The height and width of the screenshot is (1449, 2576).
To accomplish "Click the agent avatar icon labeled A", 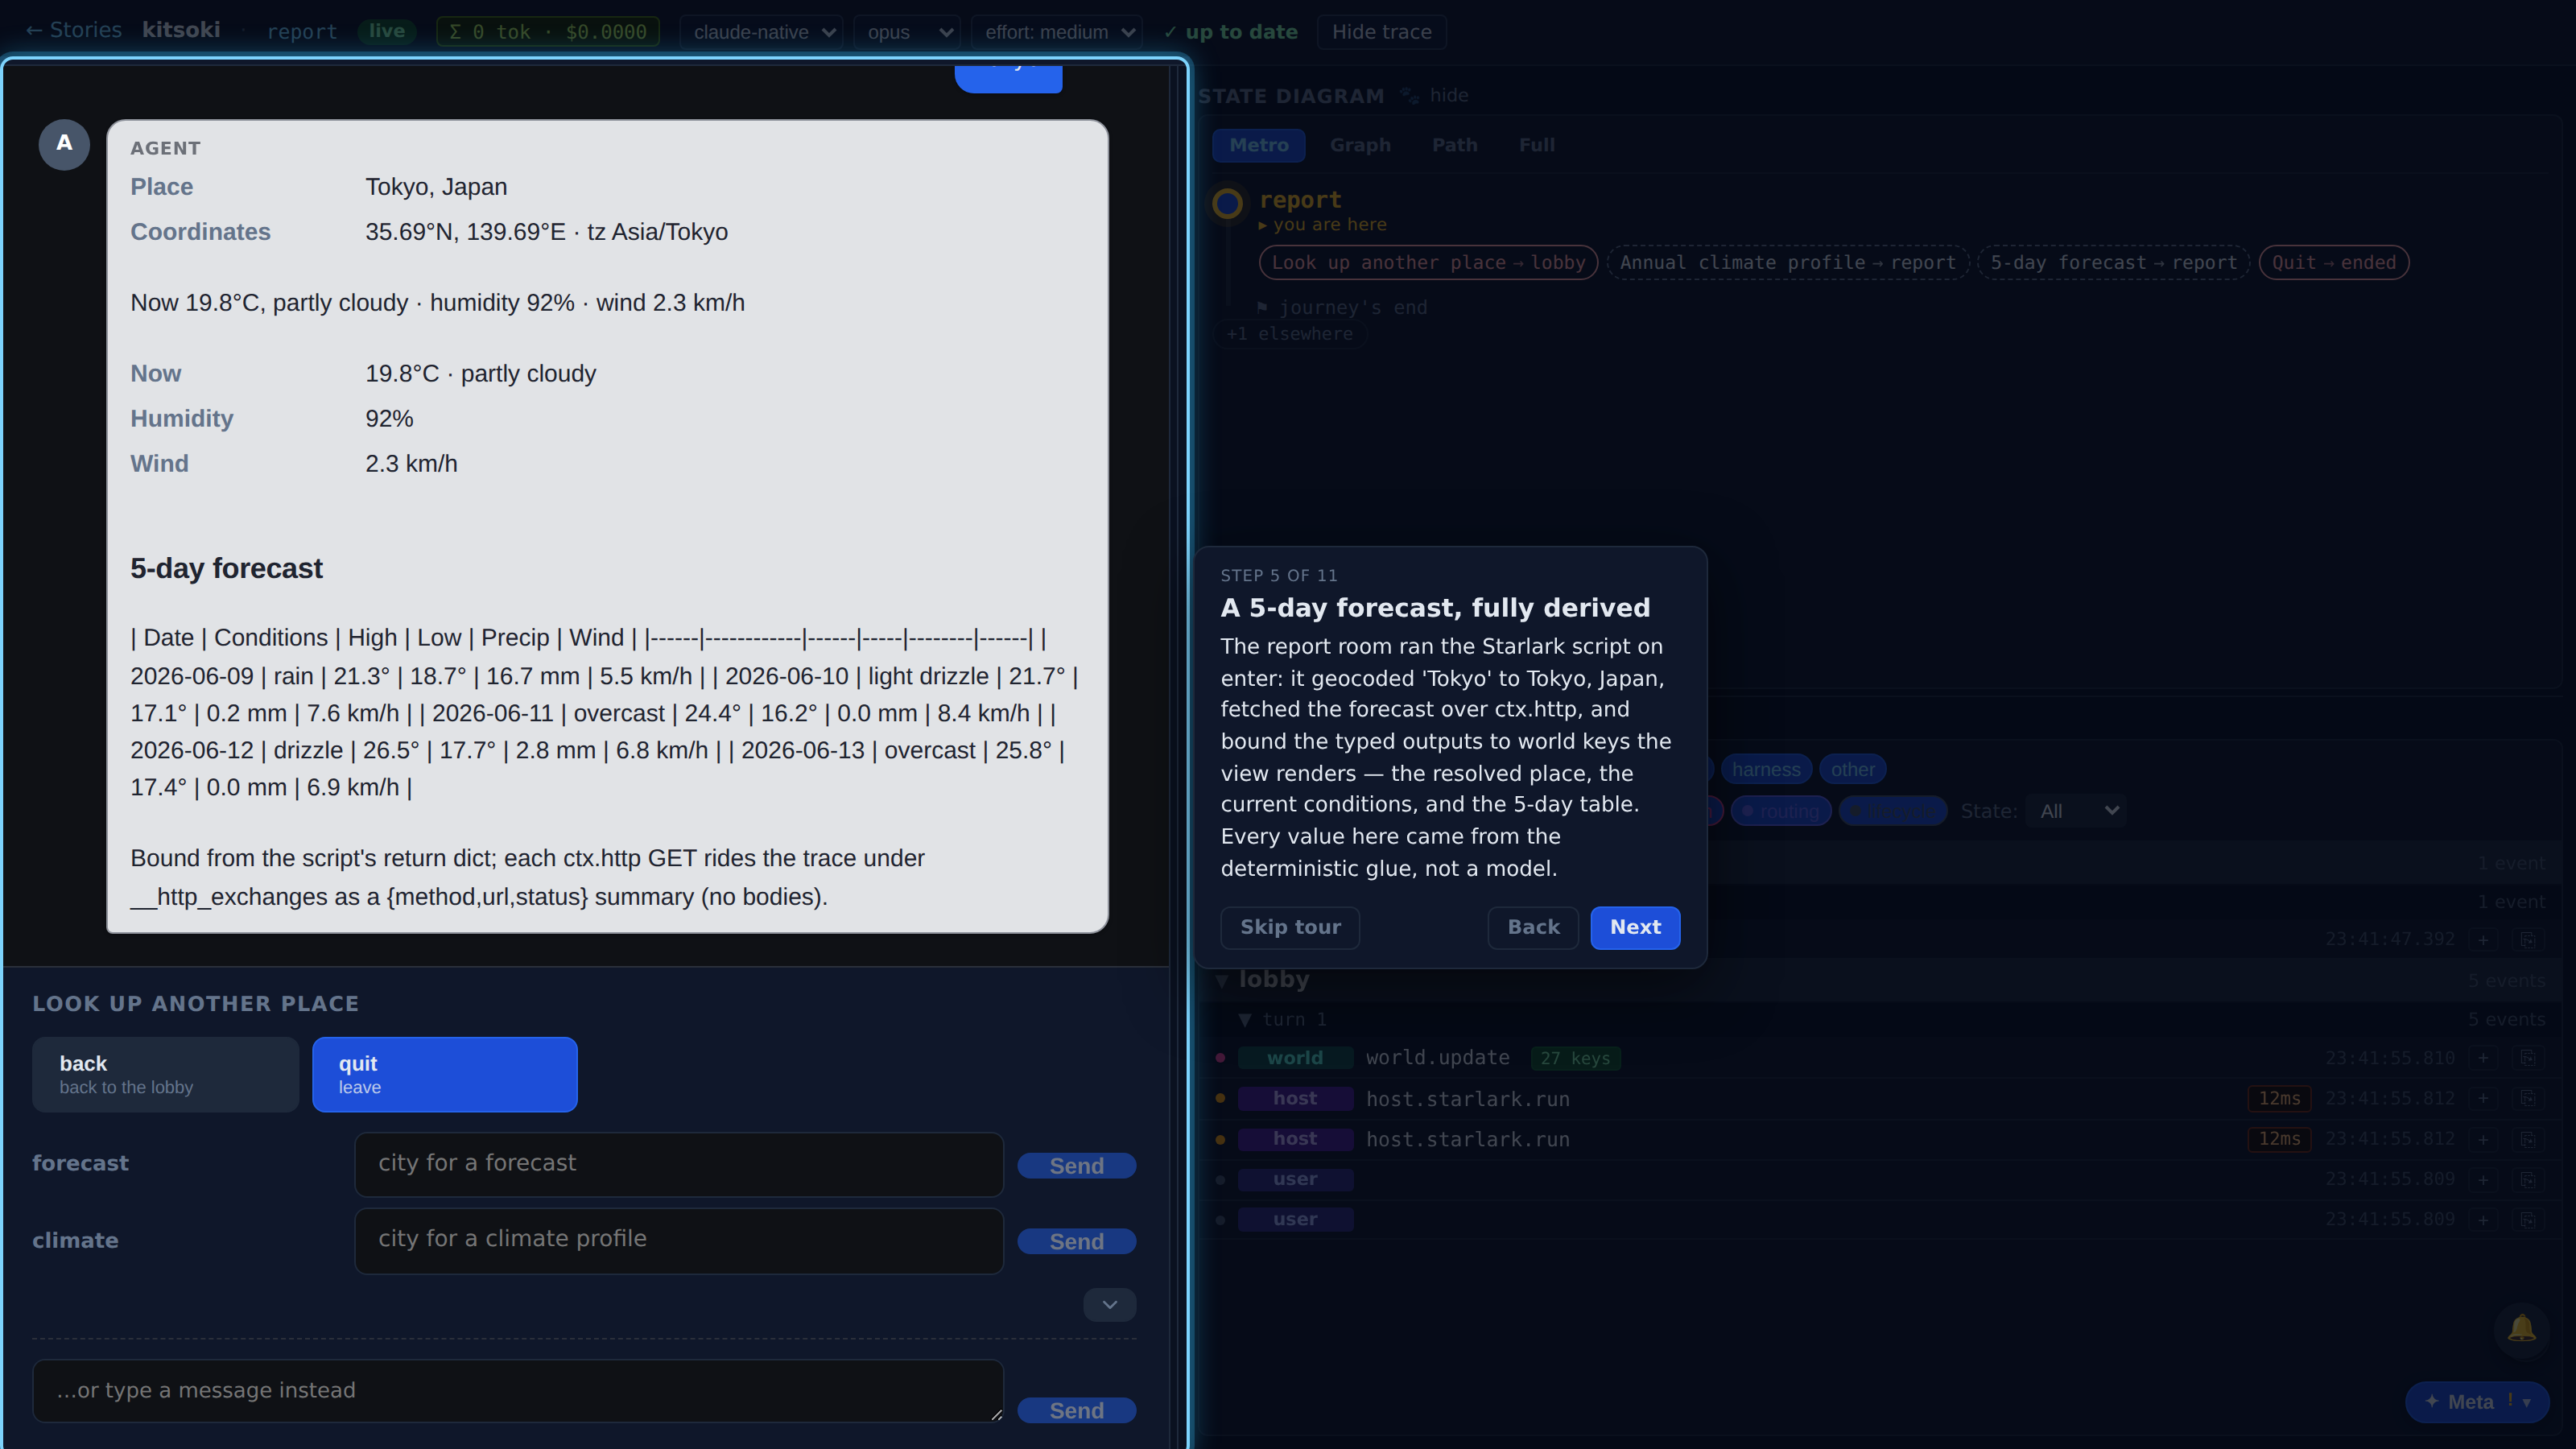I will click(64, 144).
